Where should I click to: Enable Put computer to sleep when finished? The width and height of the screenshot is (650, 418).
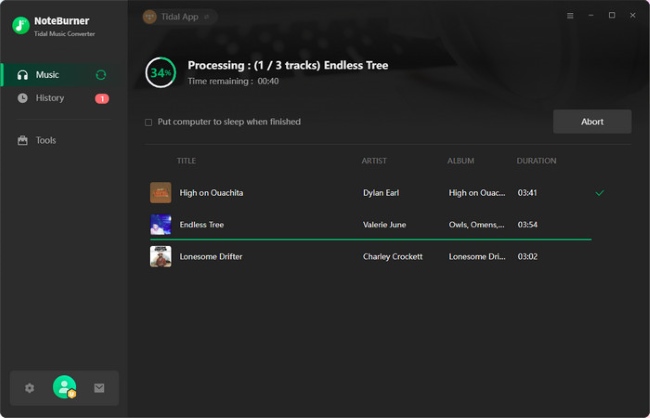(148, 122)
